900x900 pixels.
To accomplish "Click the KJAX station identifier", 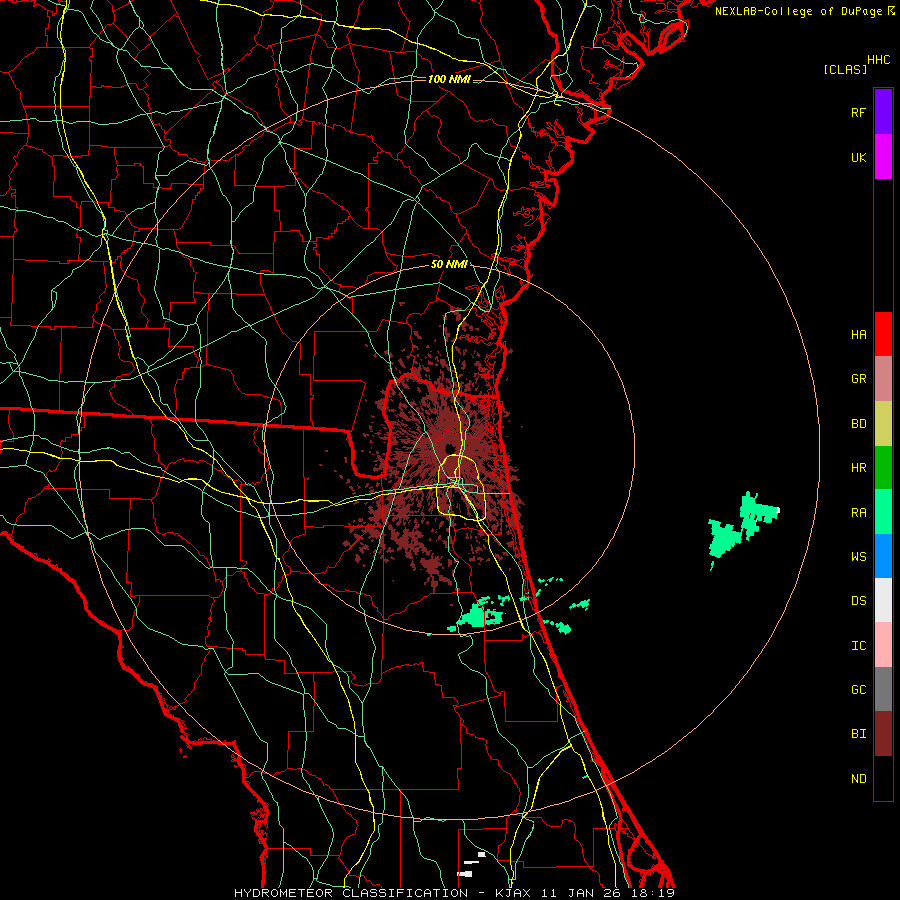I will [x=513, y=893].
